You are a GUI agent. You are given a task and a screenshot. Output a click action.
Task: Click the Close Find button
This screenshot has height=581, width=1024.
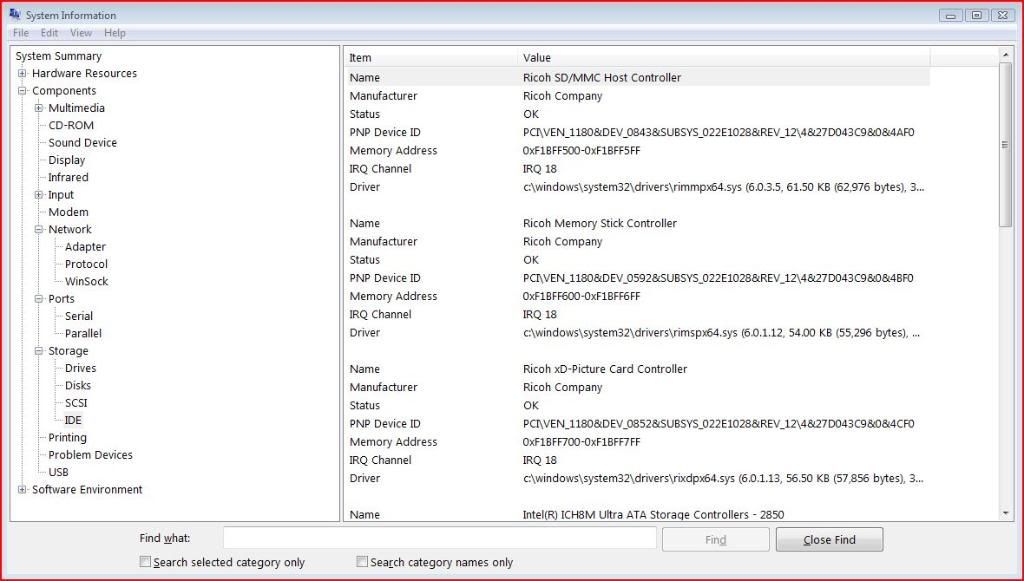[829, 540]
